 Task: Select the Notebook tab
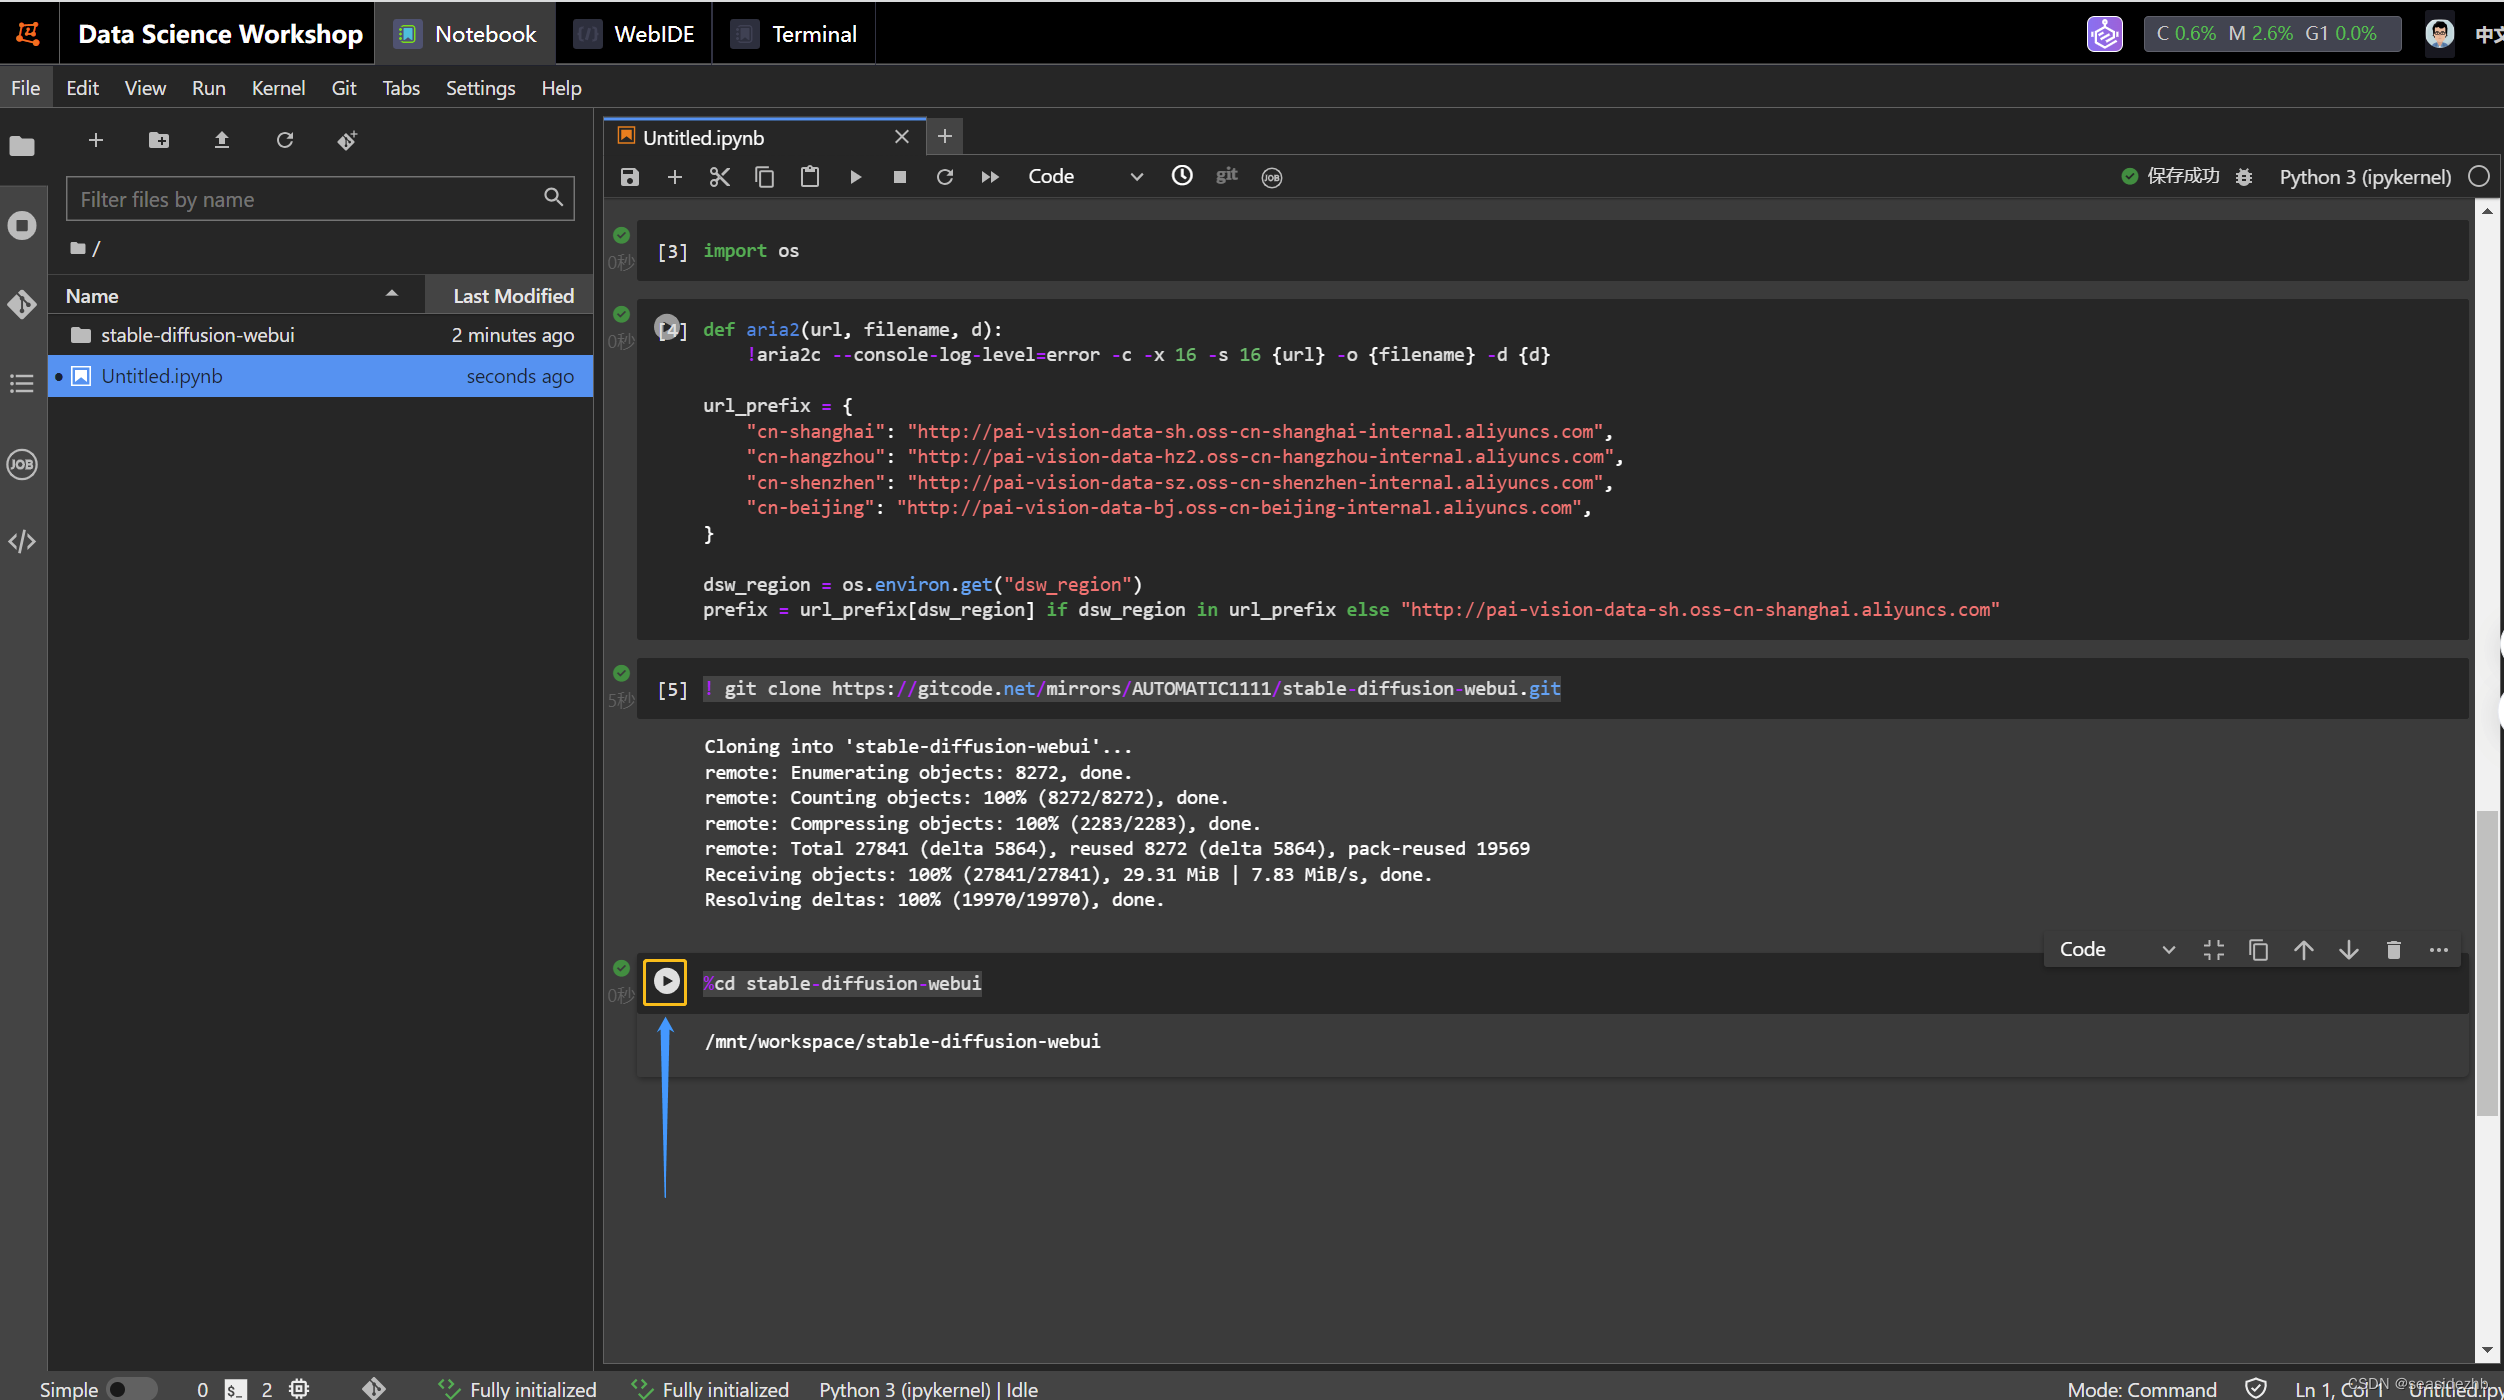pos(466,34)
